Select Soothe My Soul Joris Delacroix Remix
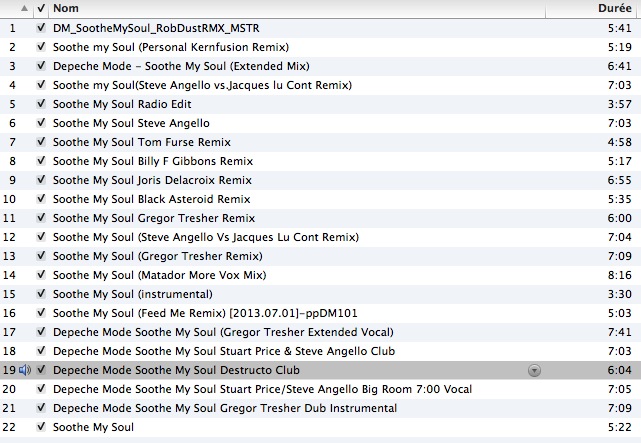 (152, 180)
